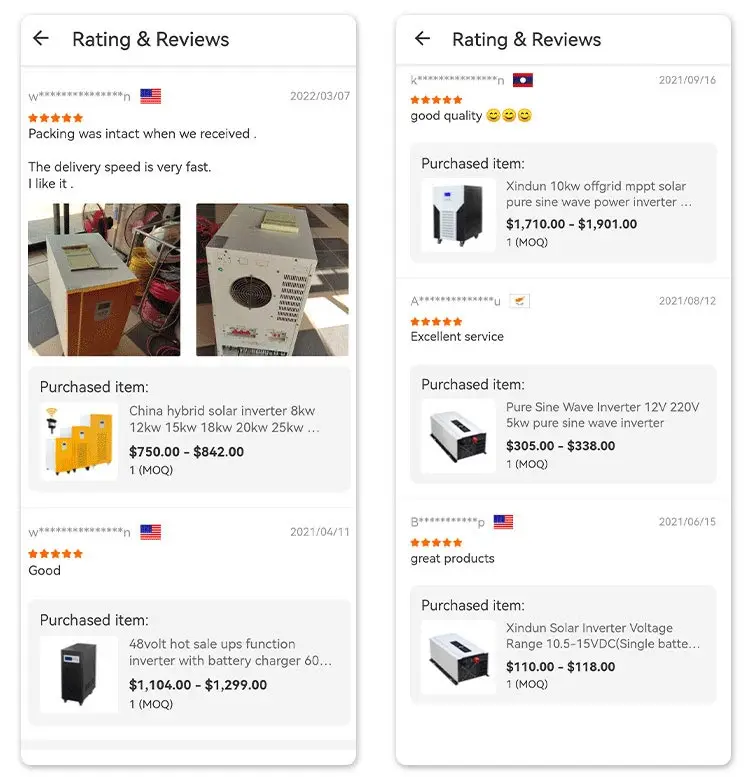The width and height of the screenshot is (750, 777).
Task: Open right review photo of white inverter with fan
Action: pos(272,279)
